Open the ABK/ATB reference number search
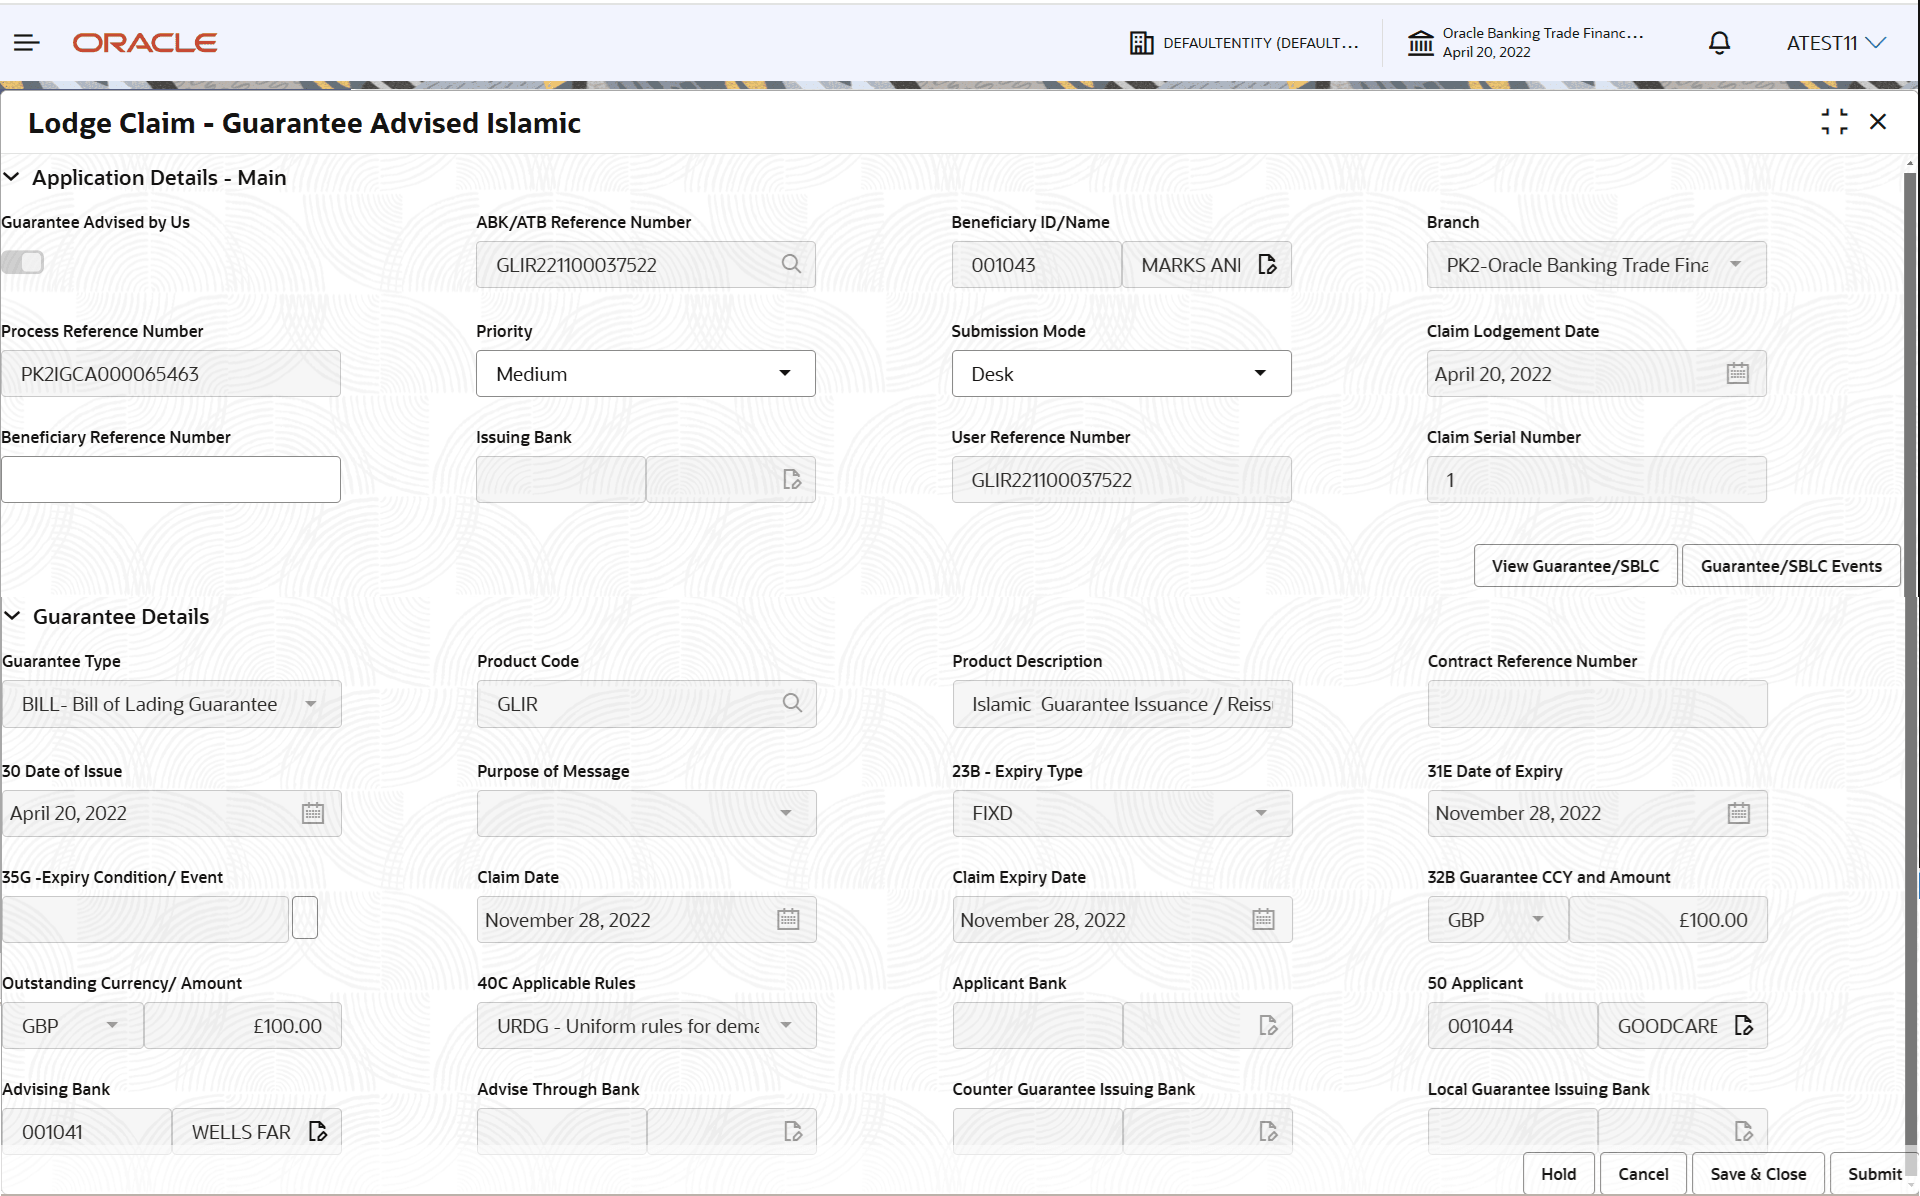Screen dimensions: 1920x1196 pyautogui.click(x=791, y=264)
